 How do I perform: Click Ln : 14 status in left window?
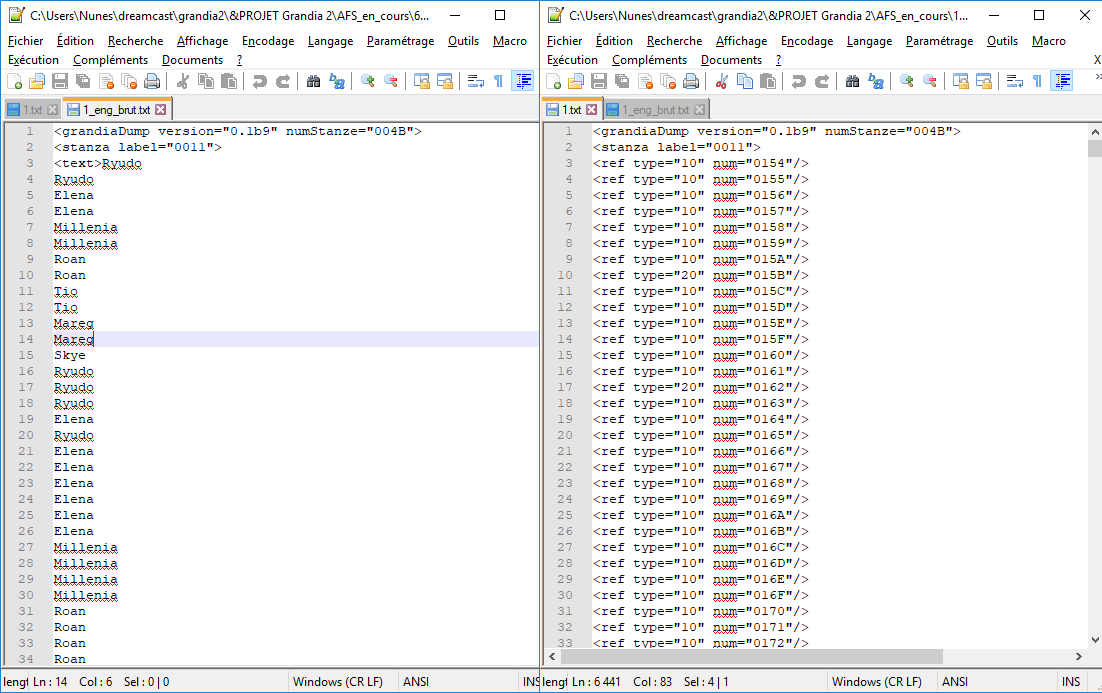[x=51, y=682]
